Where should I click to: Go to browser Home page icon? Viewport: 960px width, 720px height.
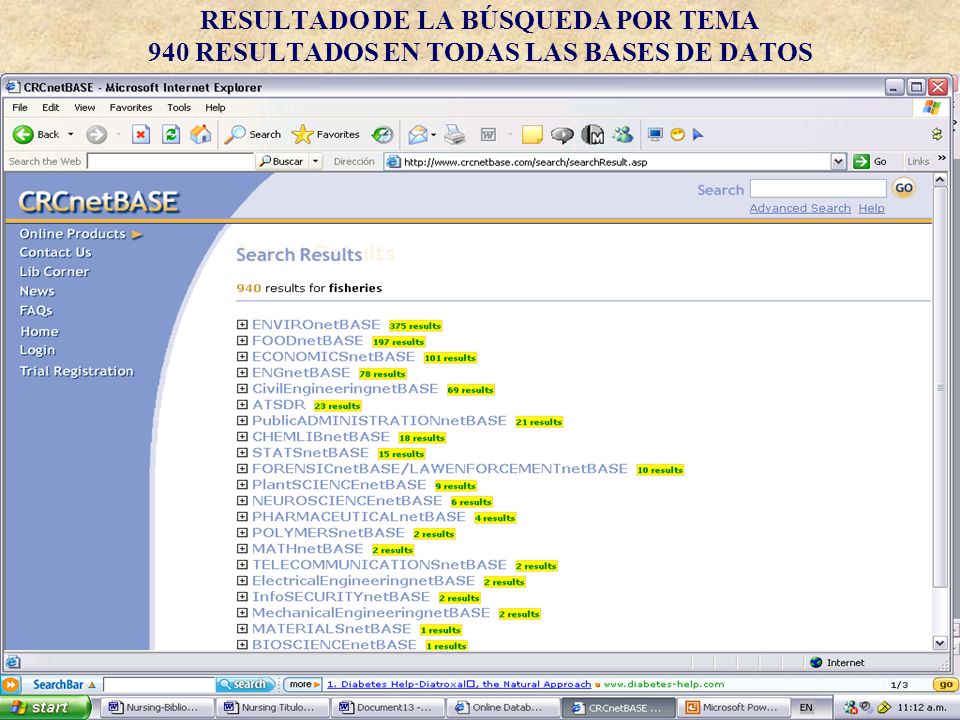click(200, 134)
